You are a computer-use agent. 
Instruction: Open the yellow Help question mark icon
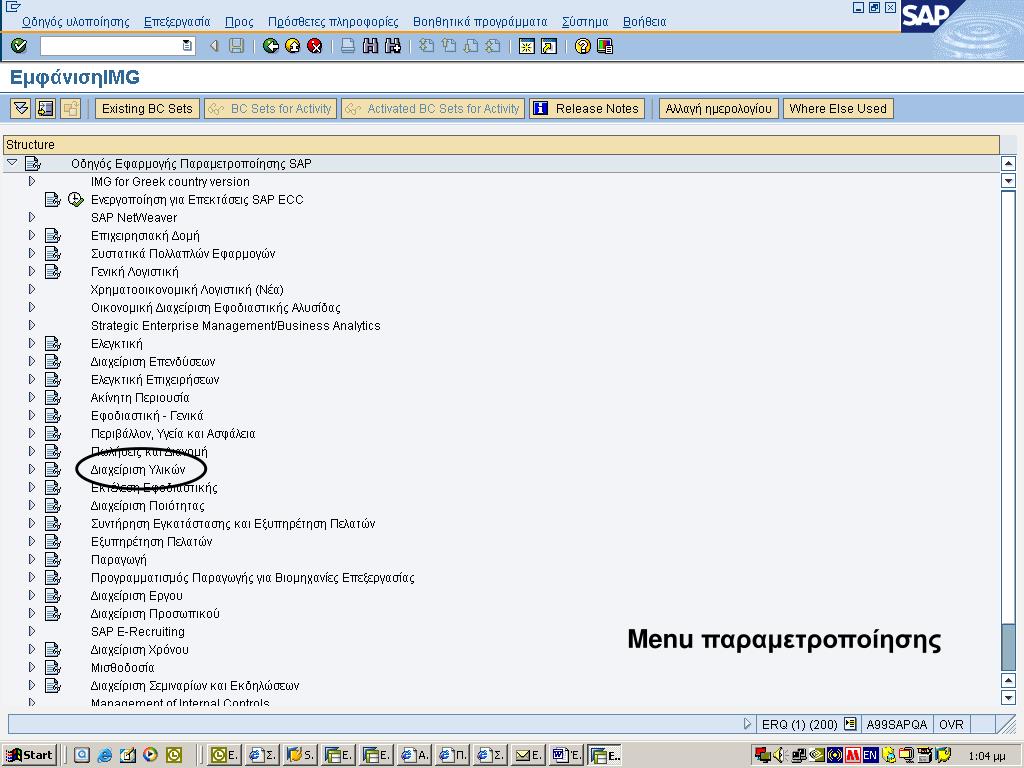(x=583, y=46)
